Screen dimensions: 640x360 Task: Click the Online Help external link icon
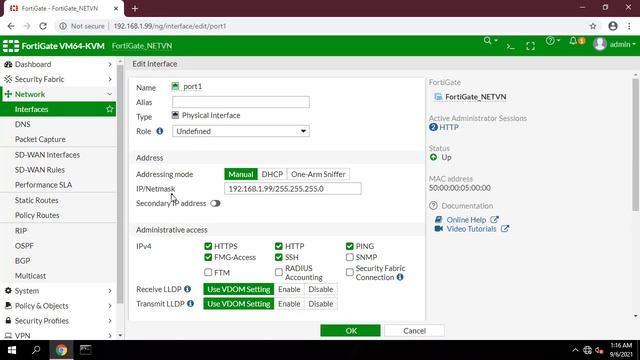(494, 220)
